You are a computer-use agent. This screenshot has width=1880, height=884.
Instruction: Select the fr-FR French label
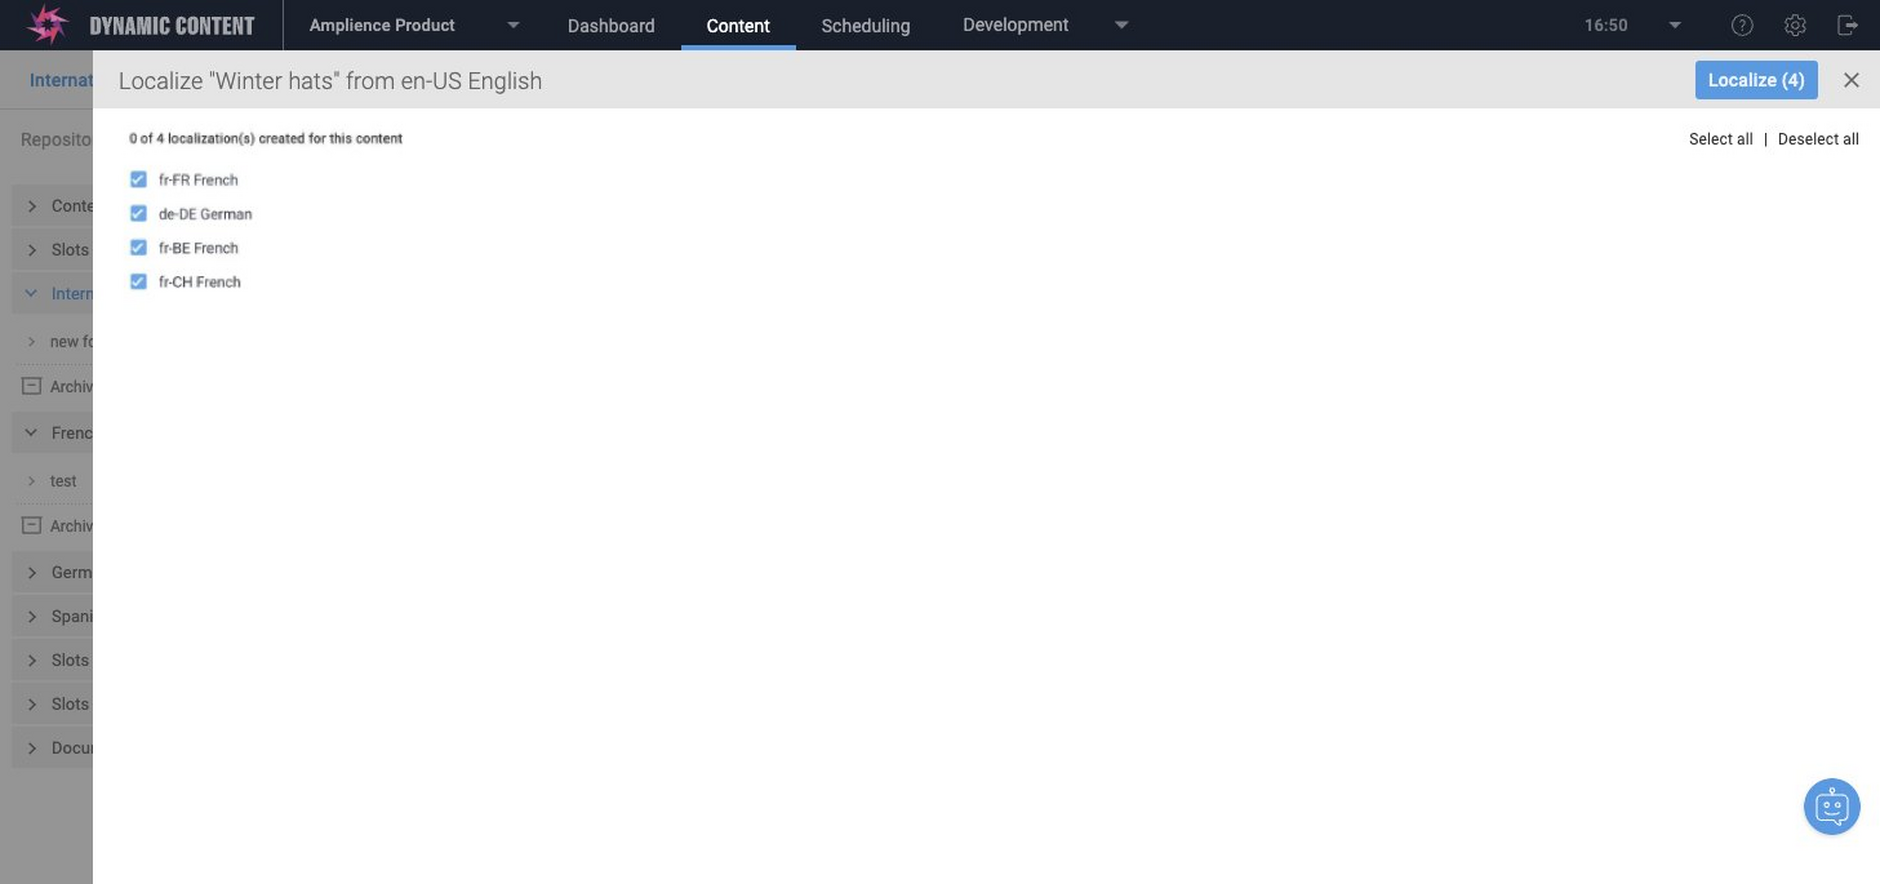click(x=198, y=180)
